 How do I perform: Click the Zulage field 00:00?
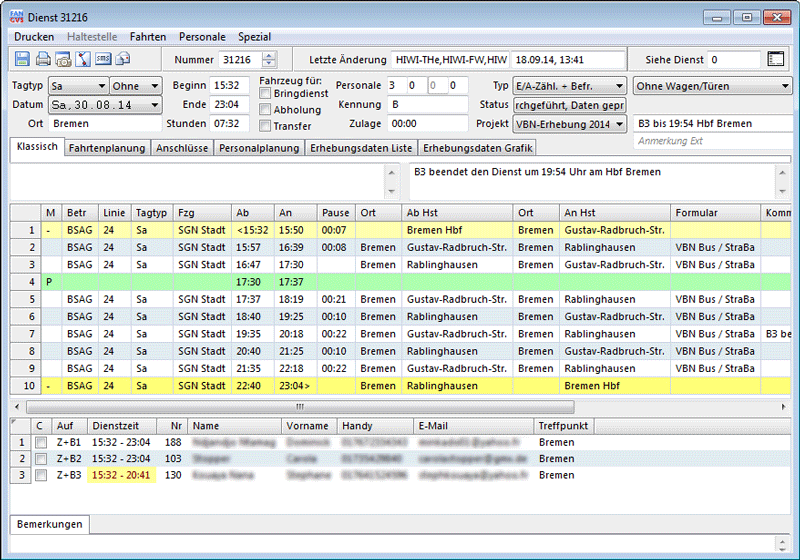point(427,123)
